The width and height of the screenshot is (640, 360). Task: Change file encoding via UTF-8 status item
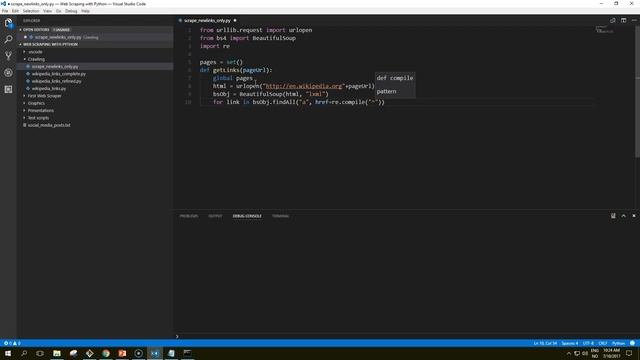(x=588, y=343)
